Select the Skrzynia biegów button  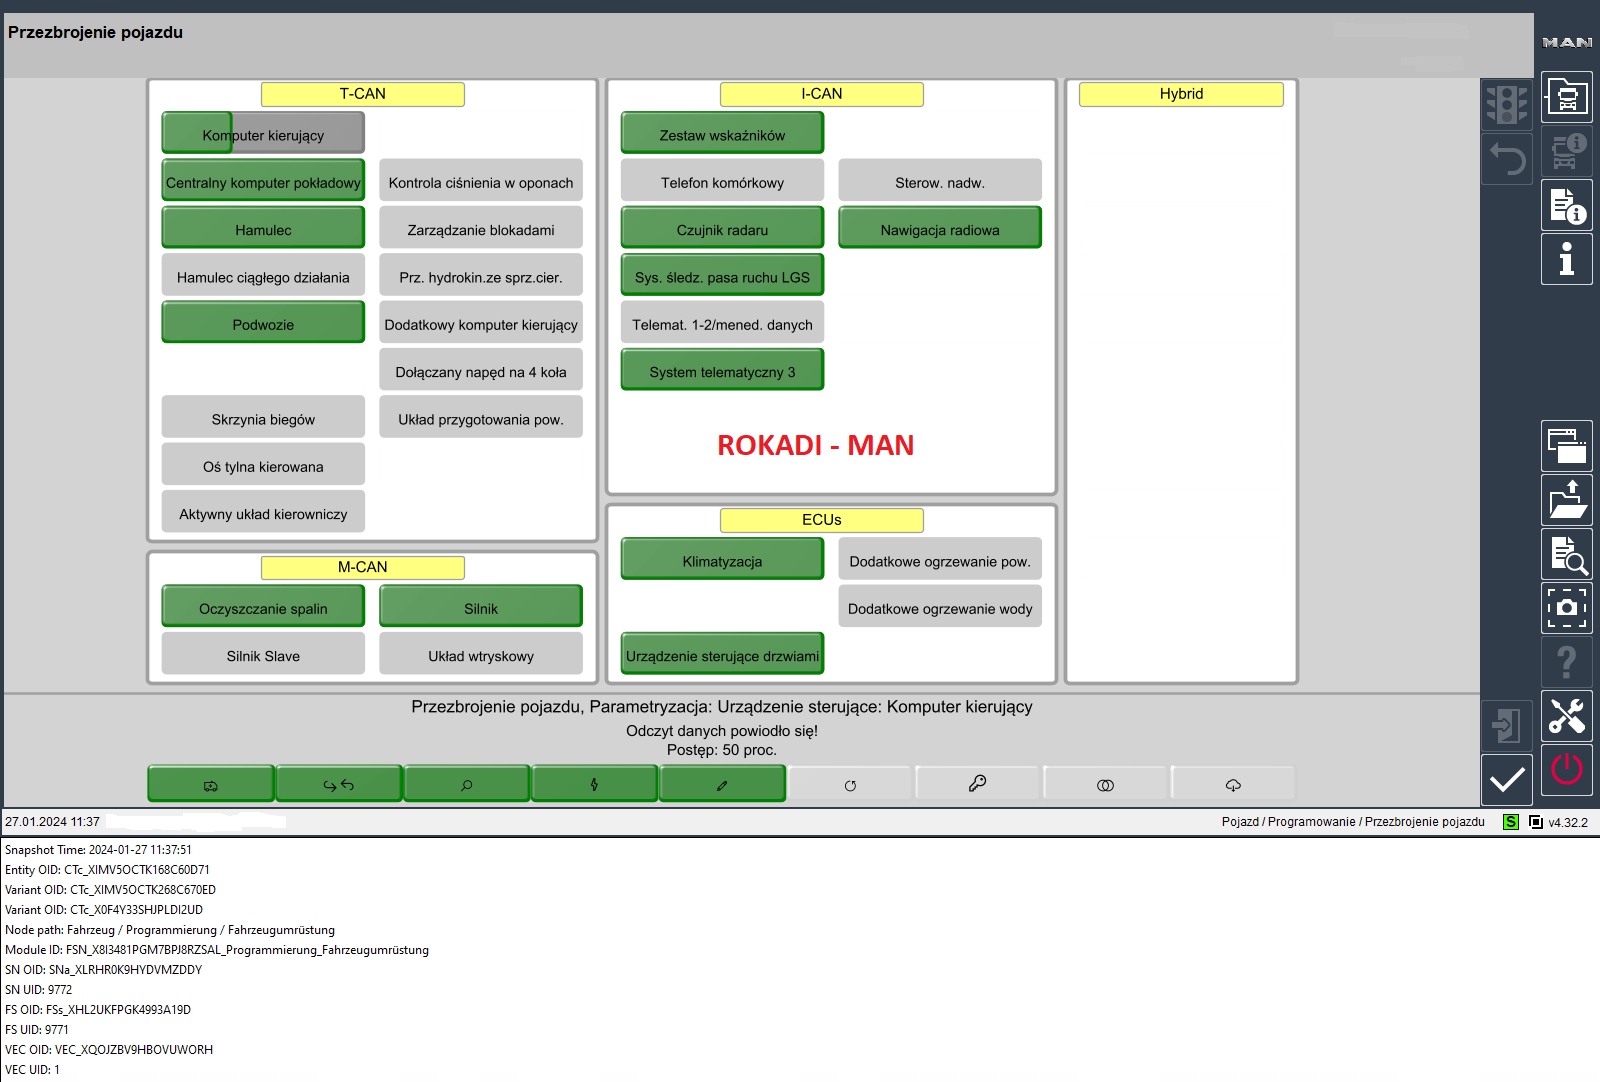click(263, 418)
